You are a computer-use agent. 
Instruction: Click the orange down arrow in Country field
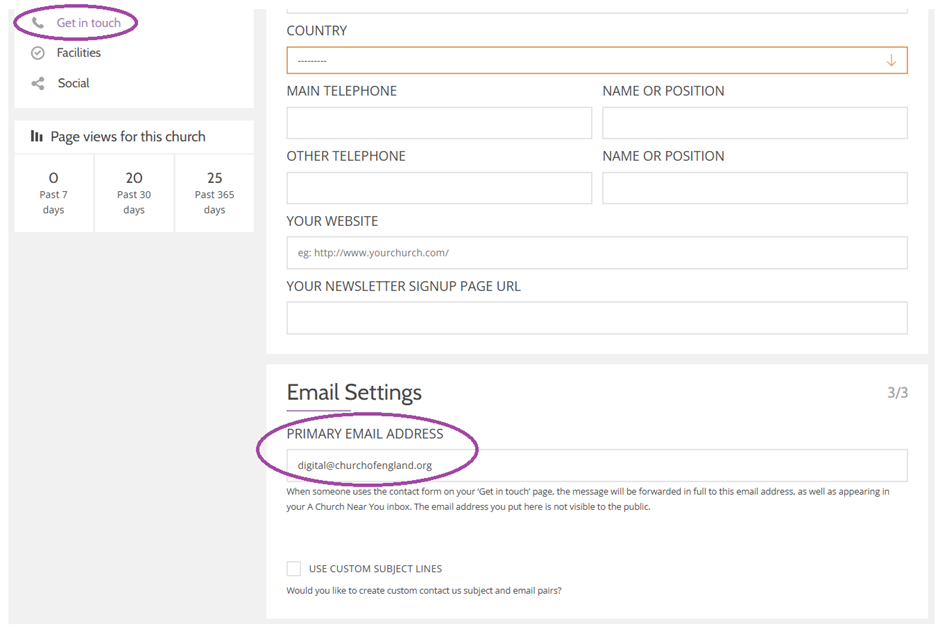(891, 61)
